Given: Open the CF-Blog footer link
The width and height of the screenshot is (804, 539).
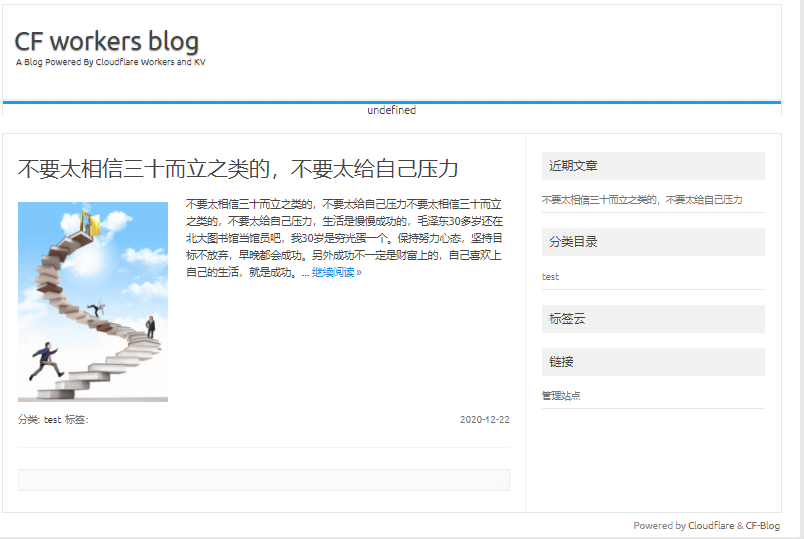Looking at the screenshot, I should tap(762, 526).
